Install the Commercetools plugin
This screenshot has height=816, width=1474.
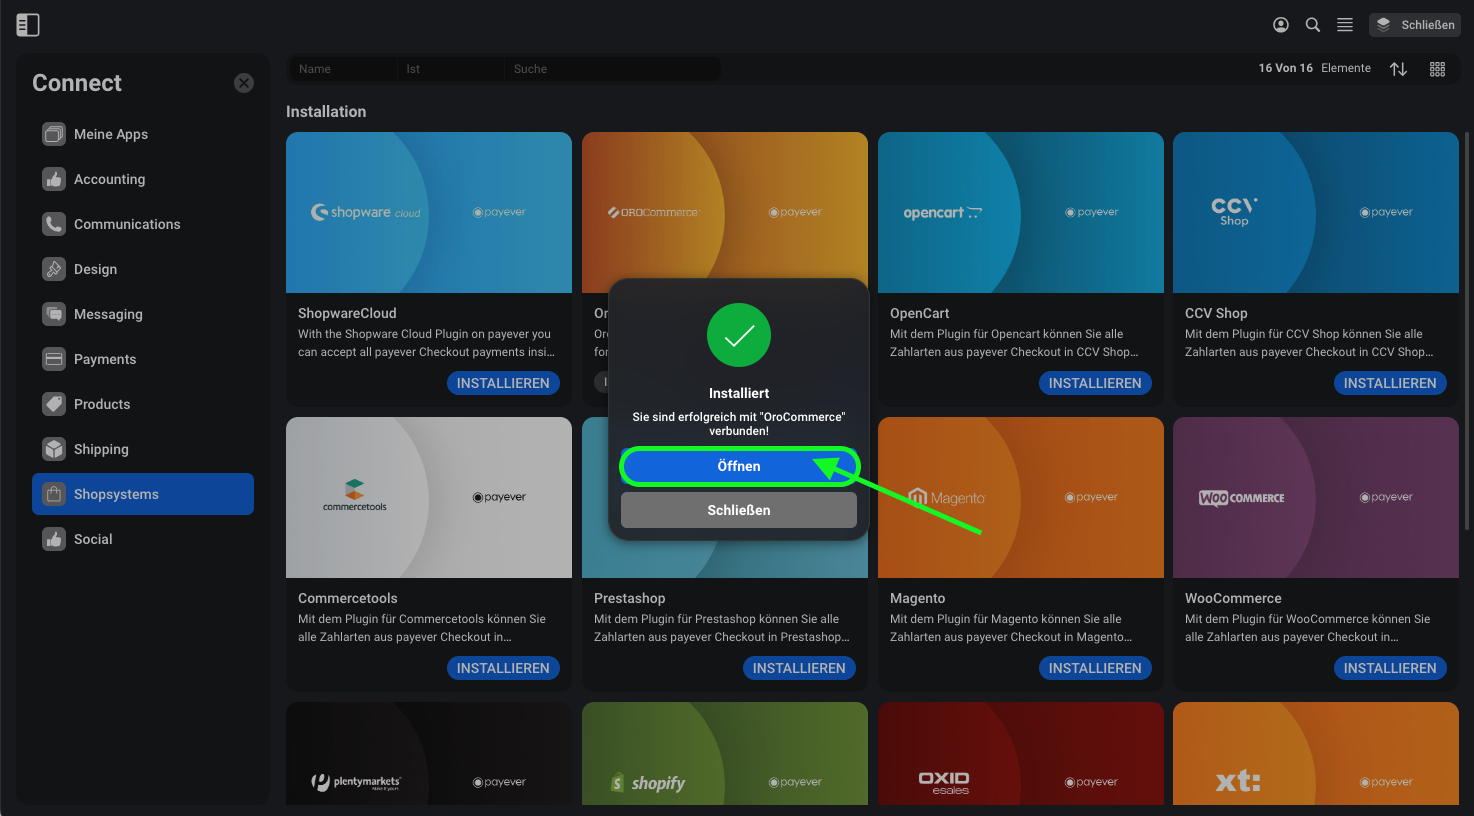(x=503, y=668)
